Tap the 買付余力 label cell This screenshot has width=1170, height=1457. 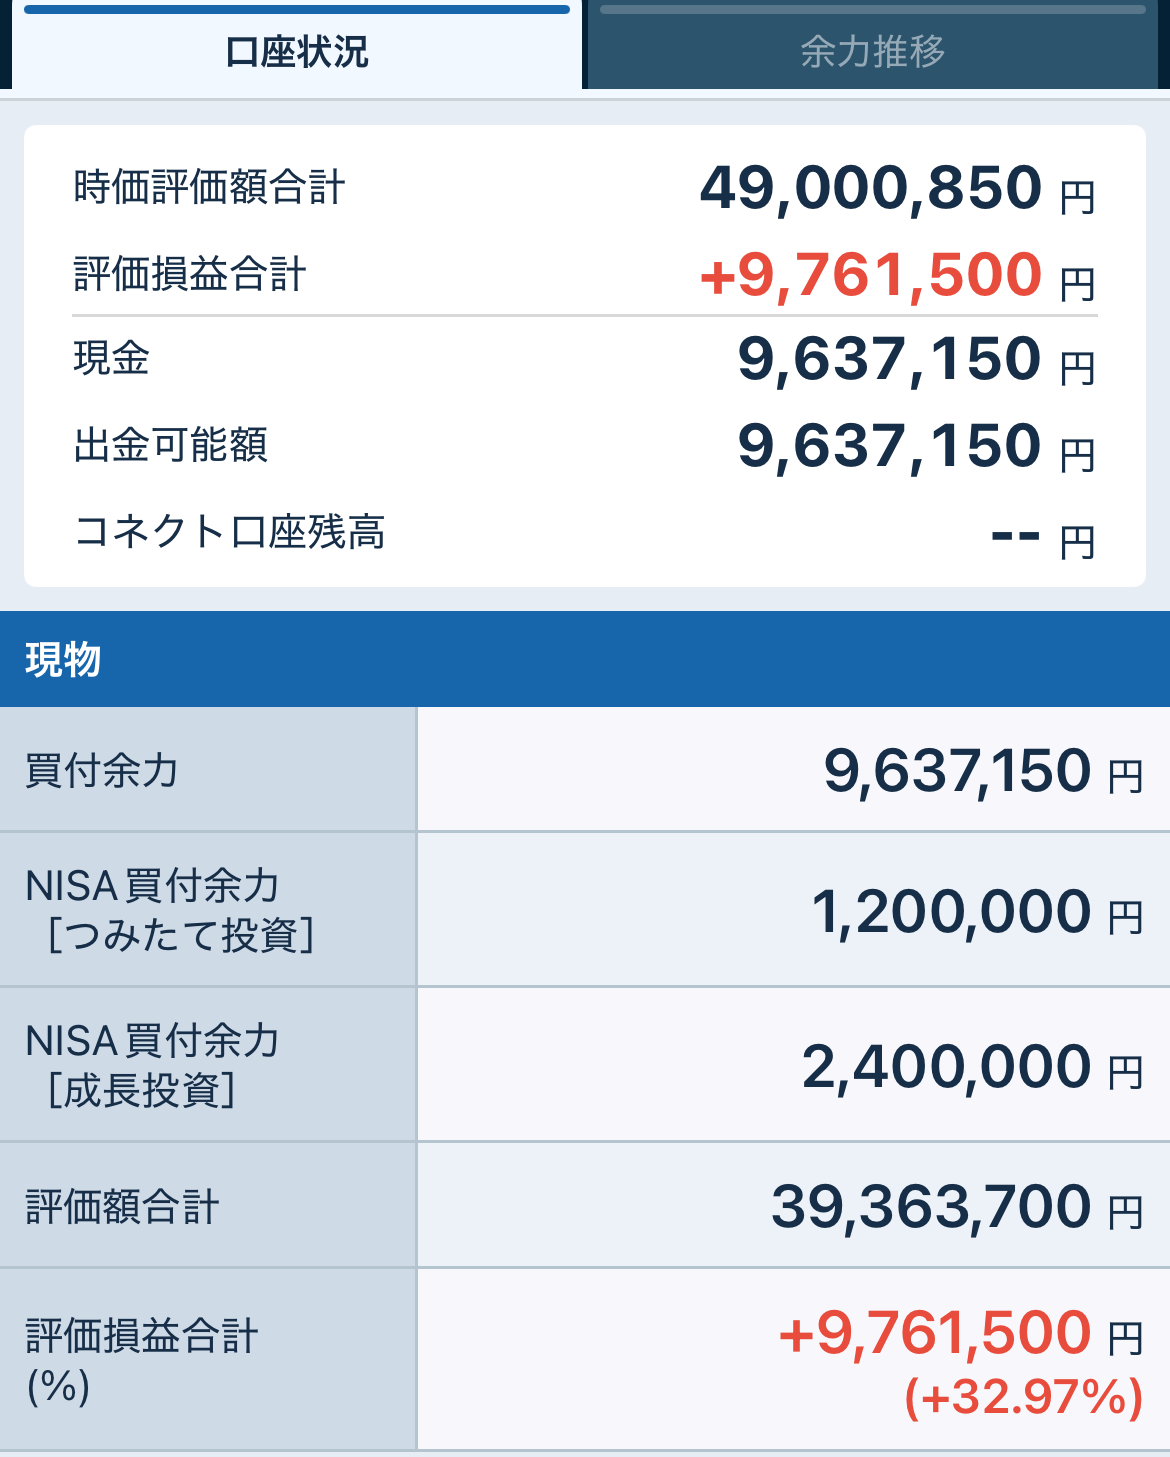pos(102,770)
